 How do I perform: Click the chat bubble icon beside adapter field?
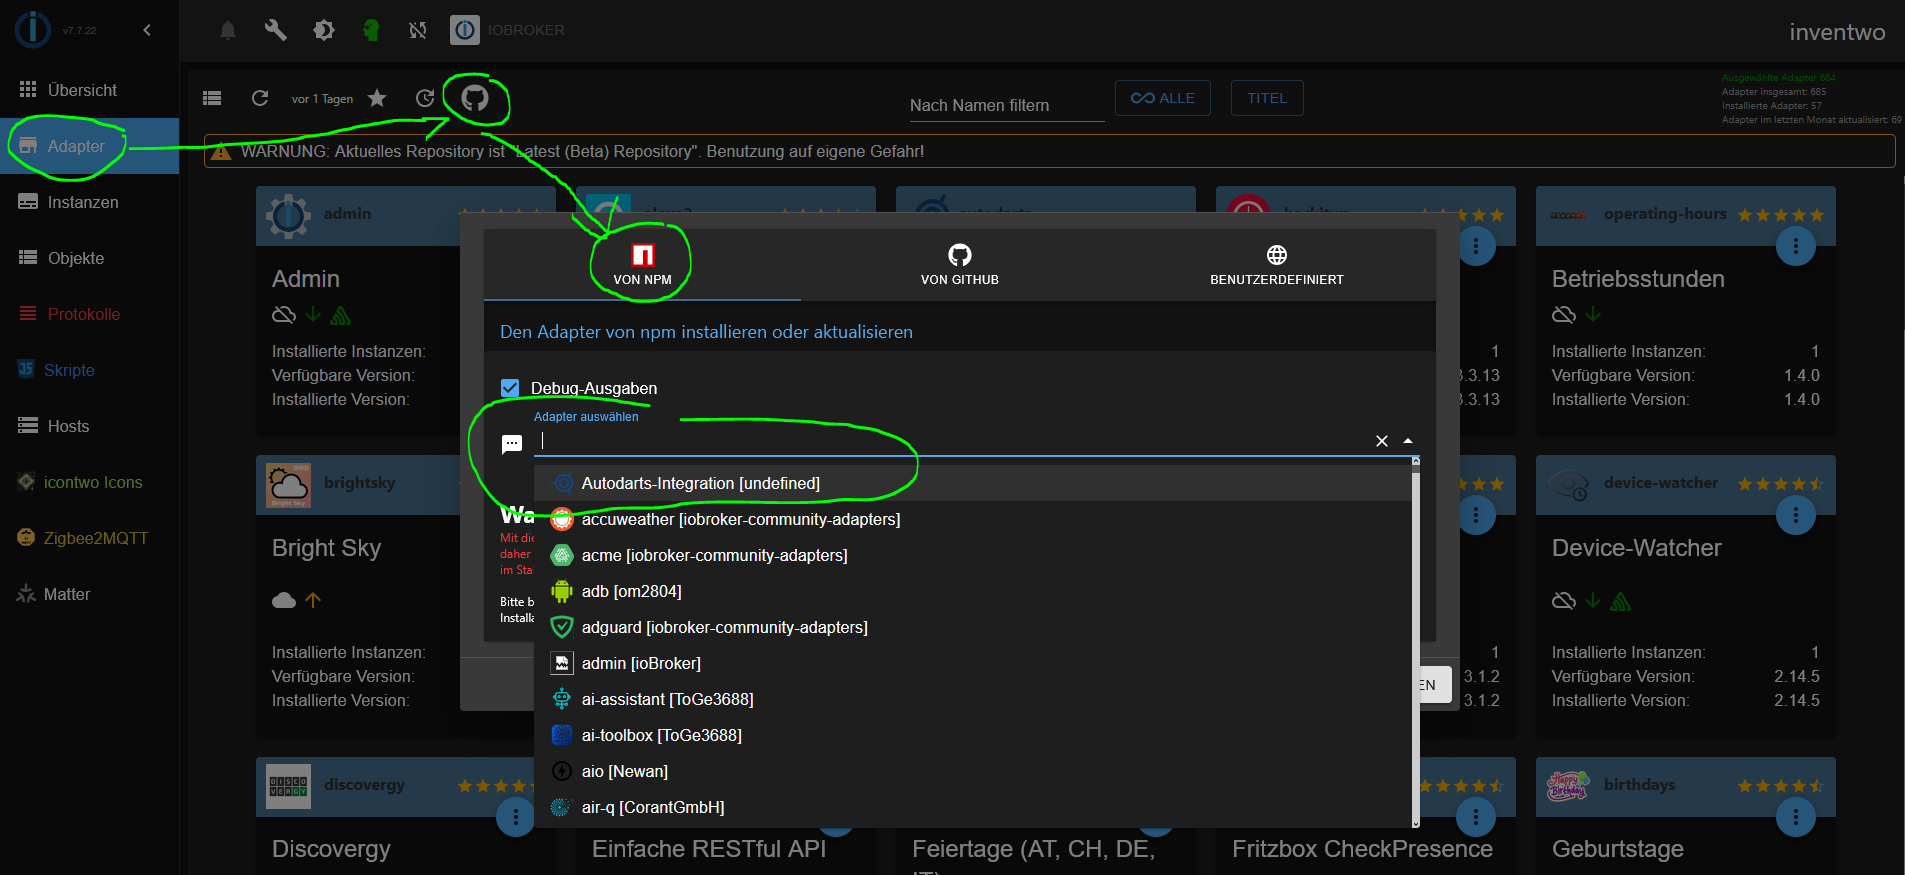pyautogui.click(x=512, y=443)
